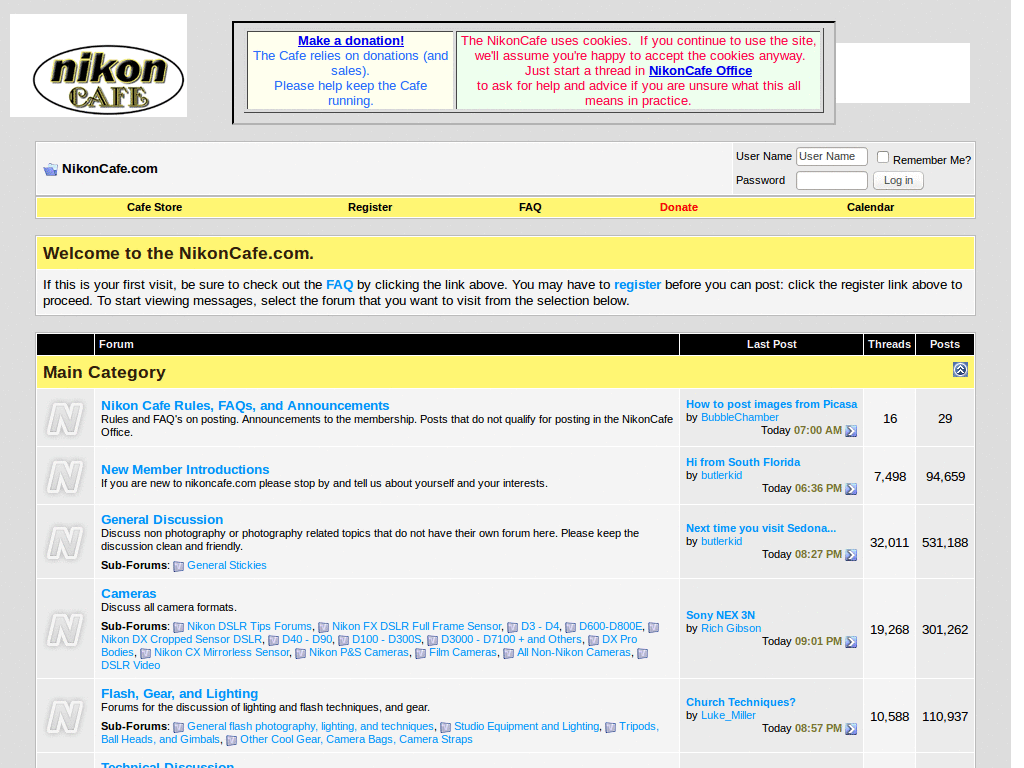The image size is (1024, 768).
Task: Enable the Remember Me checkbox
Action: click(x=883, y=157)
